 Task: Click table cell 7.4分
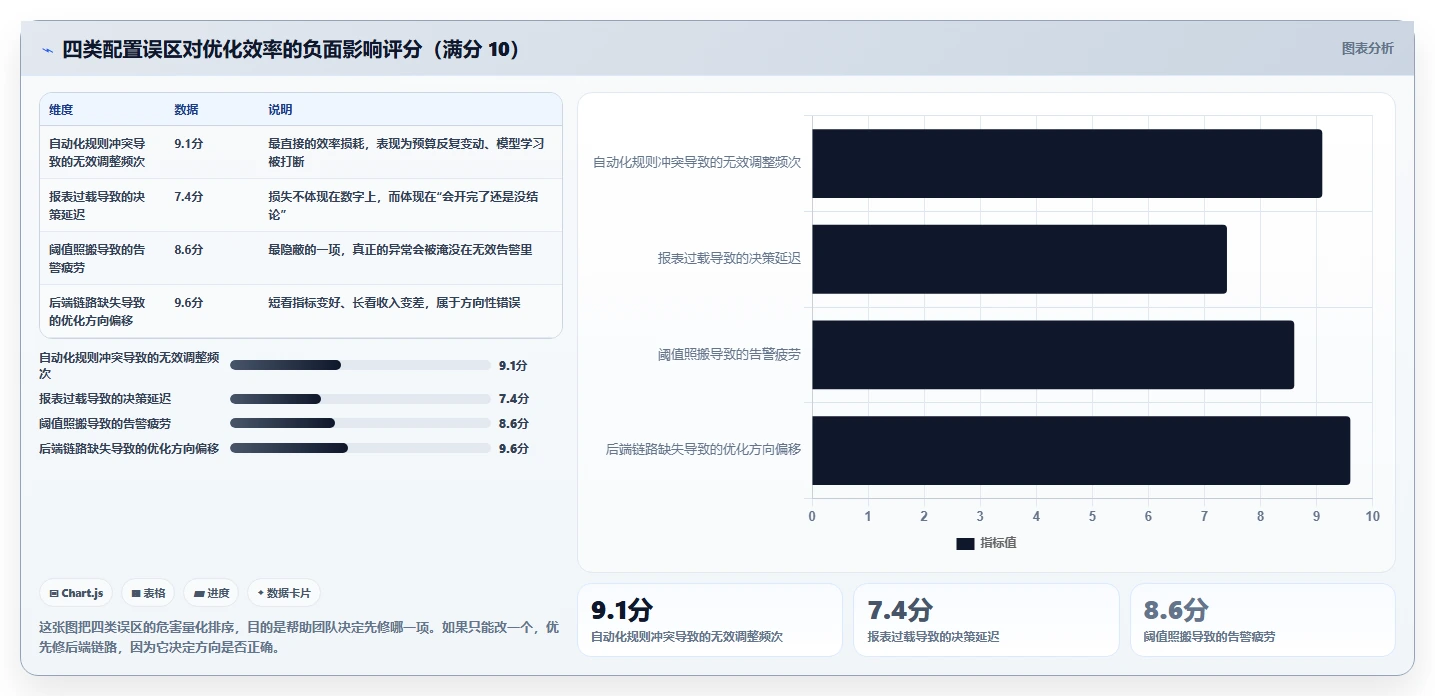coord(188,197)
